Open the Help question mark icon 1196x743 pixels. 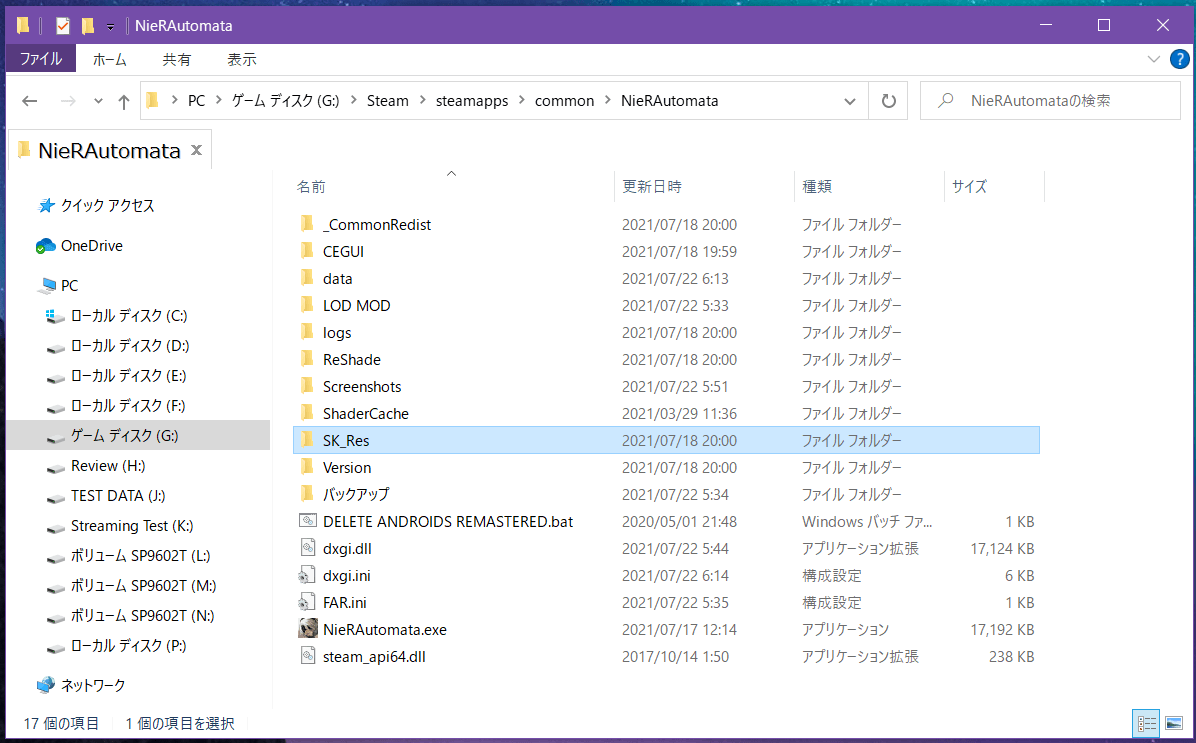[1179, 59]
